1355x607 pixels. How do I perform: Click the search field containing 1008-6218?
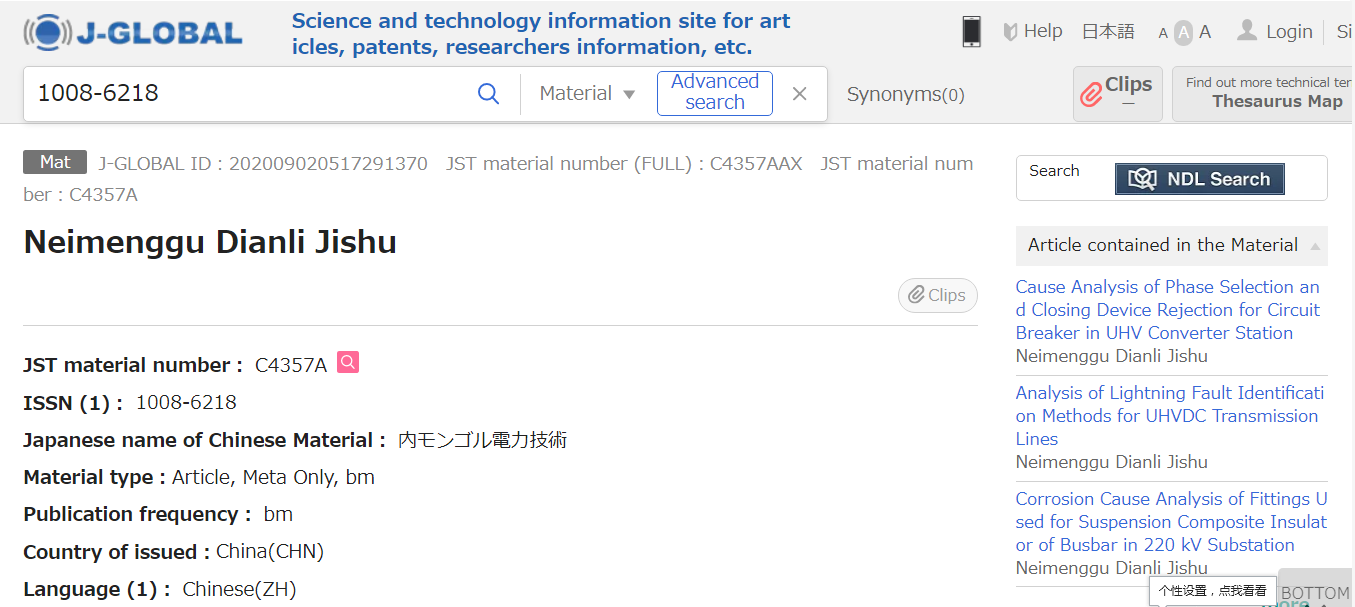coord(250,94)
